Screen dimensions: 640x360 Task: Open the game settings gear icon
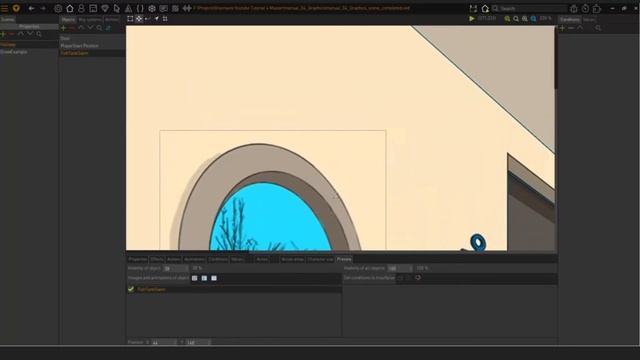click(x=58, y=8)
